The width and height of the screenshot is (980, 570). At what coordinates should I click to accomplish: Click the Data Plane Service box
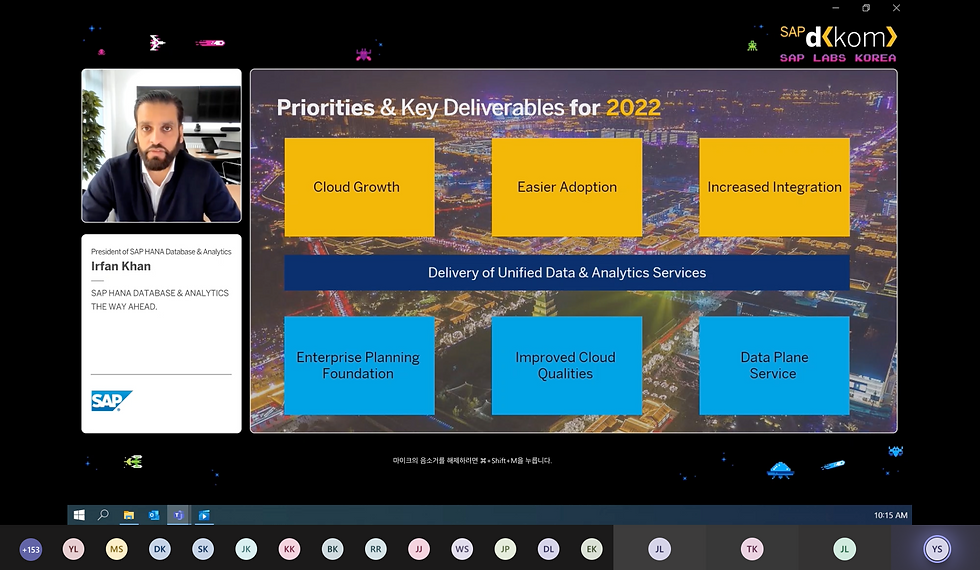tap(774, 366)
